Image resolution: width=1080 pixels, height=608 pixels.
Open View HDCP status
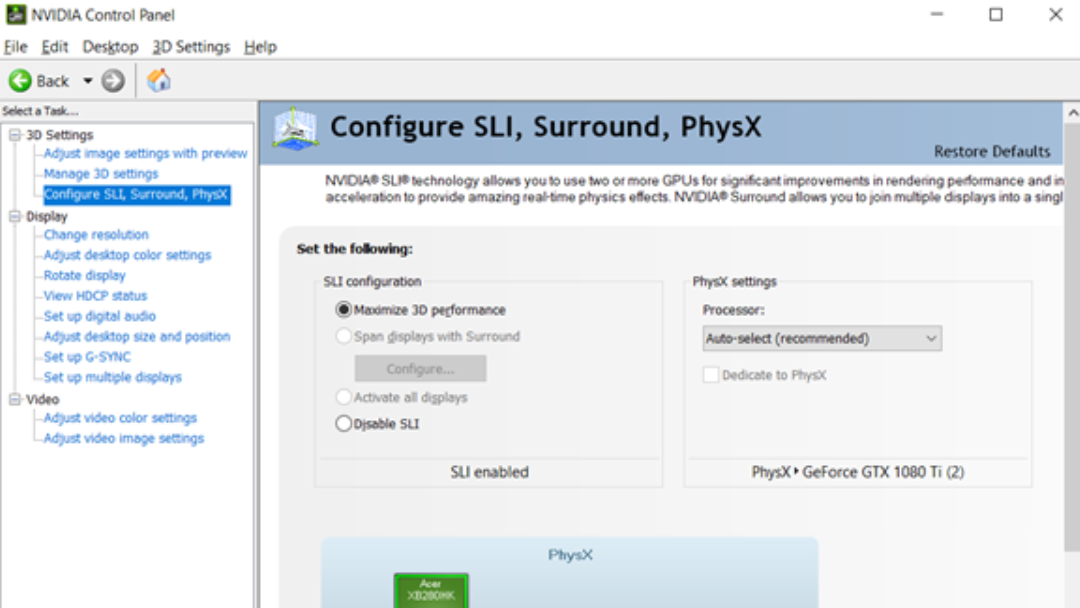point(95,296)
